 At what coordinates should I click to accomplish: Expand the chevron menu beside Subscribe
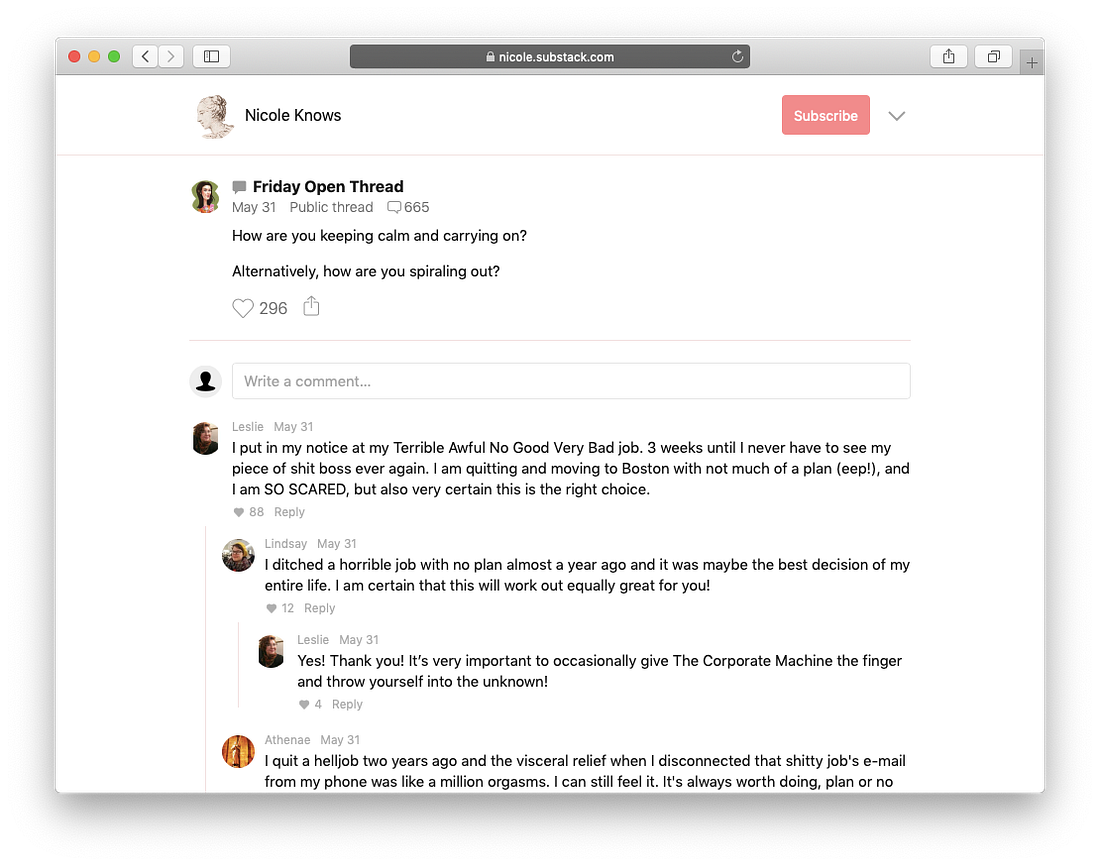click(x=897, y=116)
